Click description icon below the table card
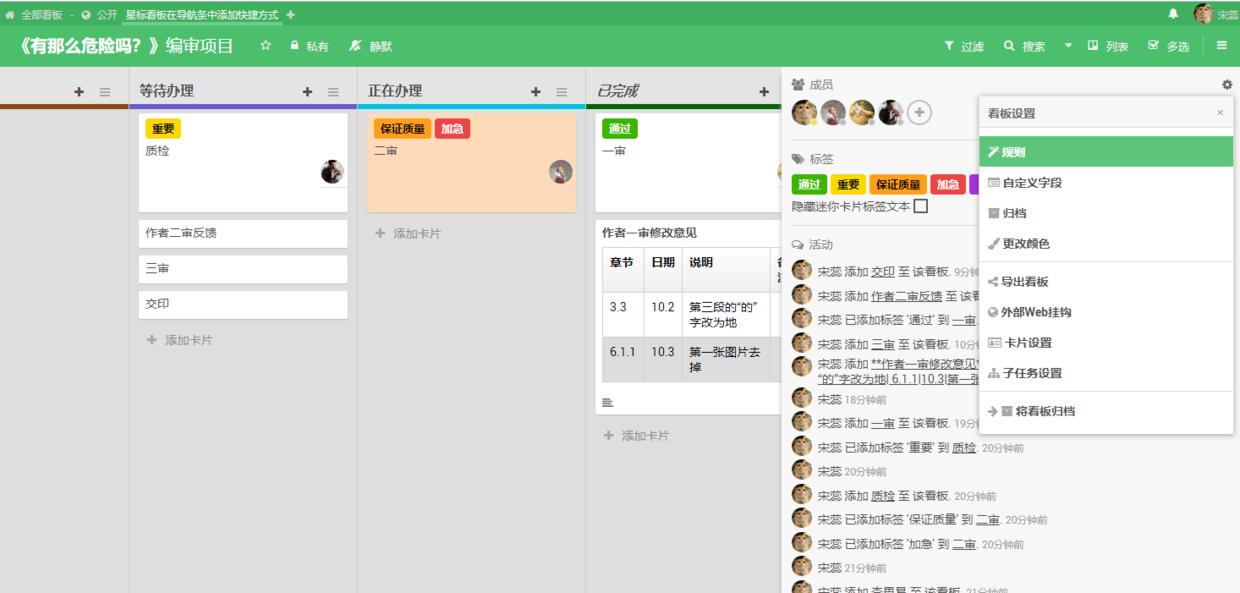The height and width of the screenshot is (593, 1240). pyautogui.click(x=607, y=403)
